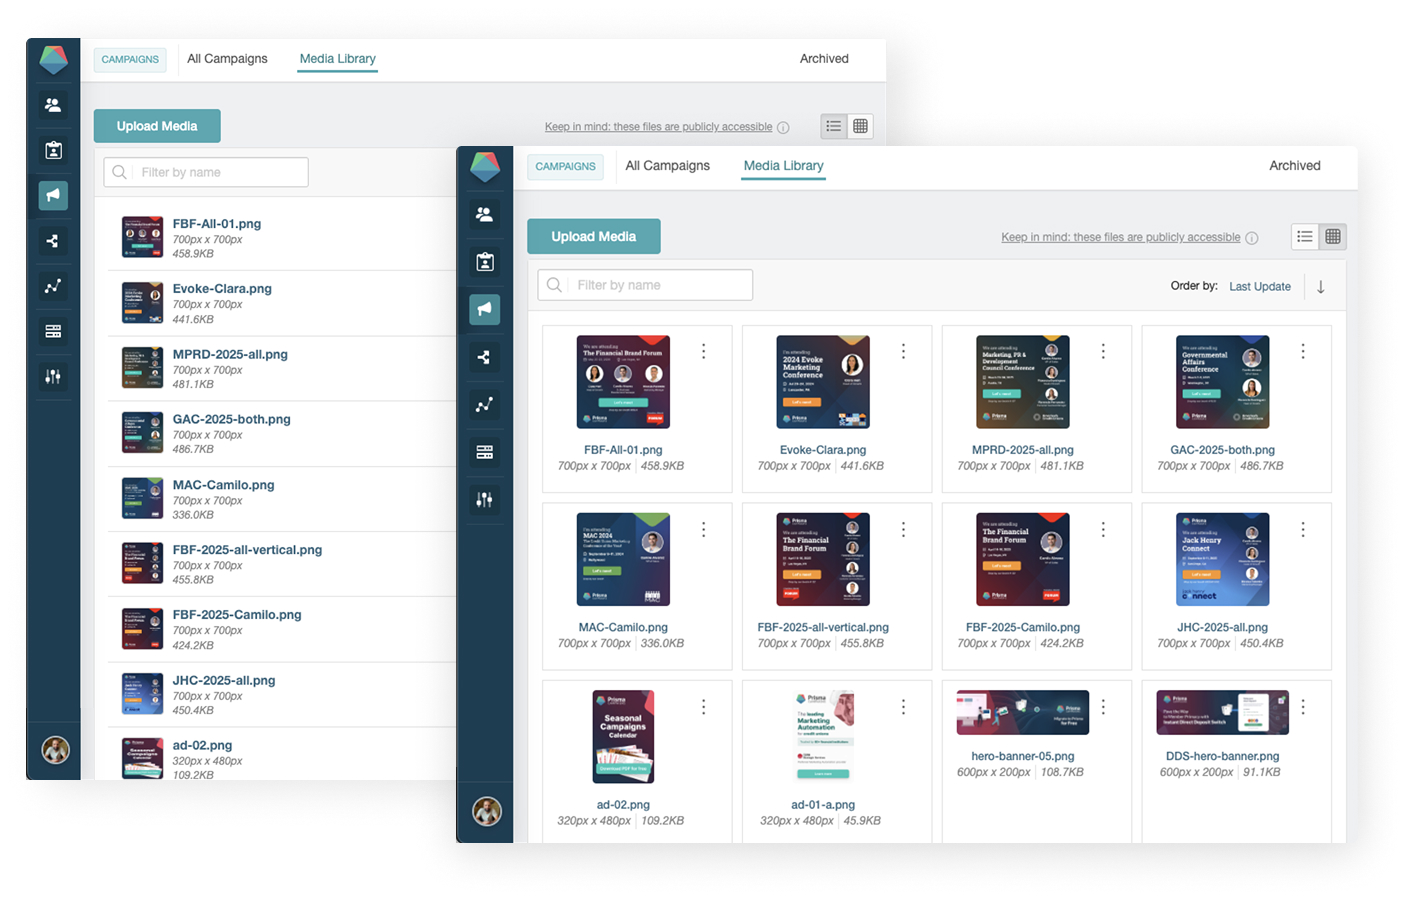Switch to grid view in the front window
This screenshot has width=1406, height=899.
tap(1333, 237)
